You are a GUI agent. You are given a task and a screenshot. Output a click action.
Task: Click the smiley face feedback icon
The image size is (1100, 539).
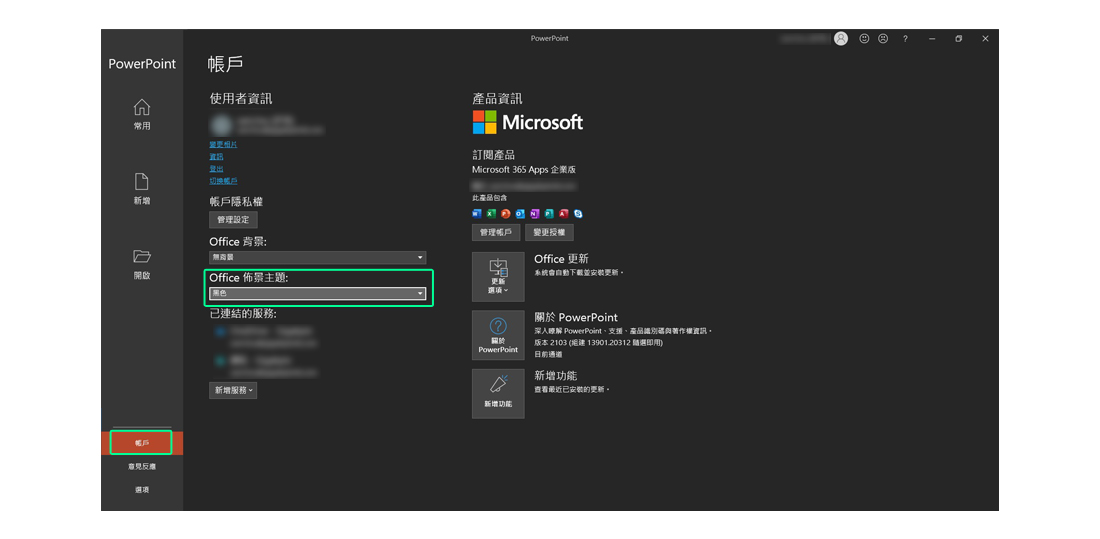coord(864,39)
